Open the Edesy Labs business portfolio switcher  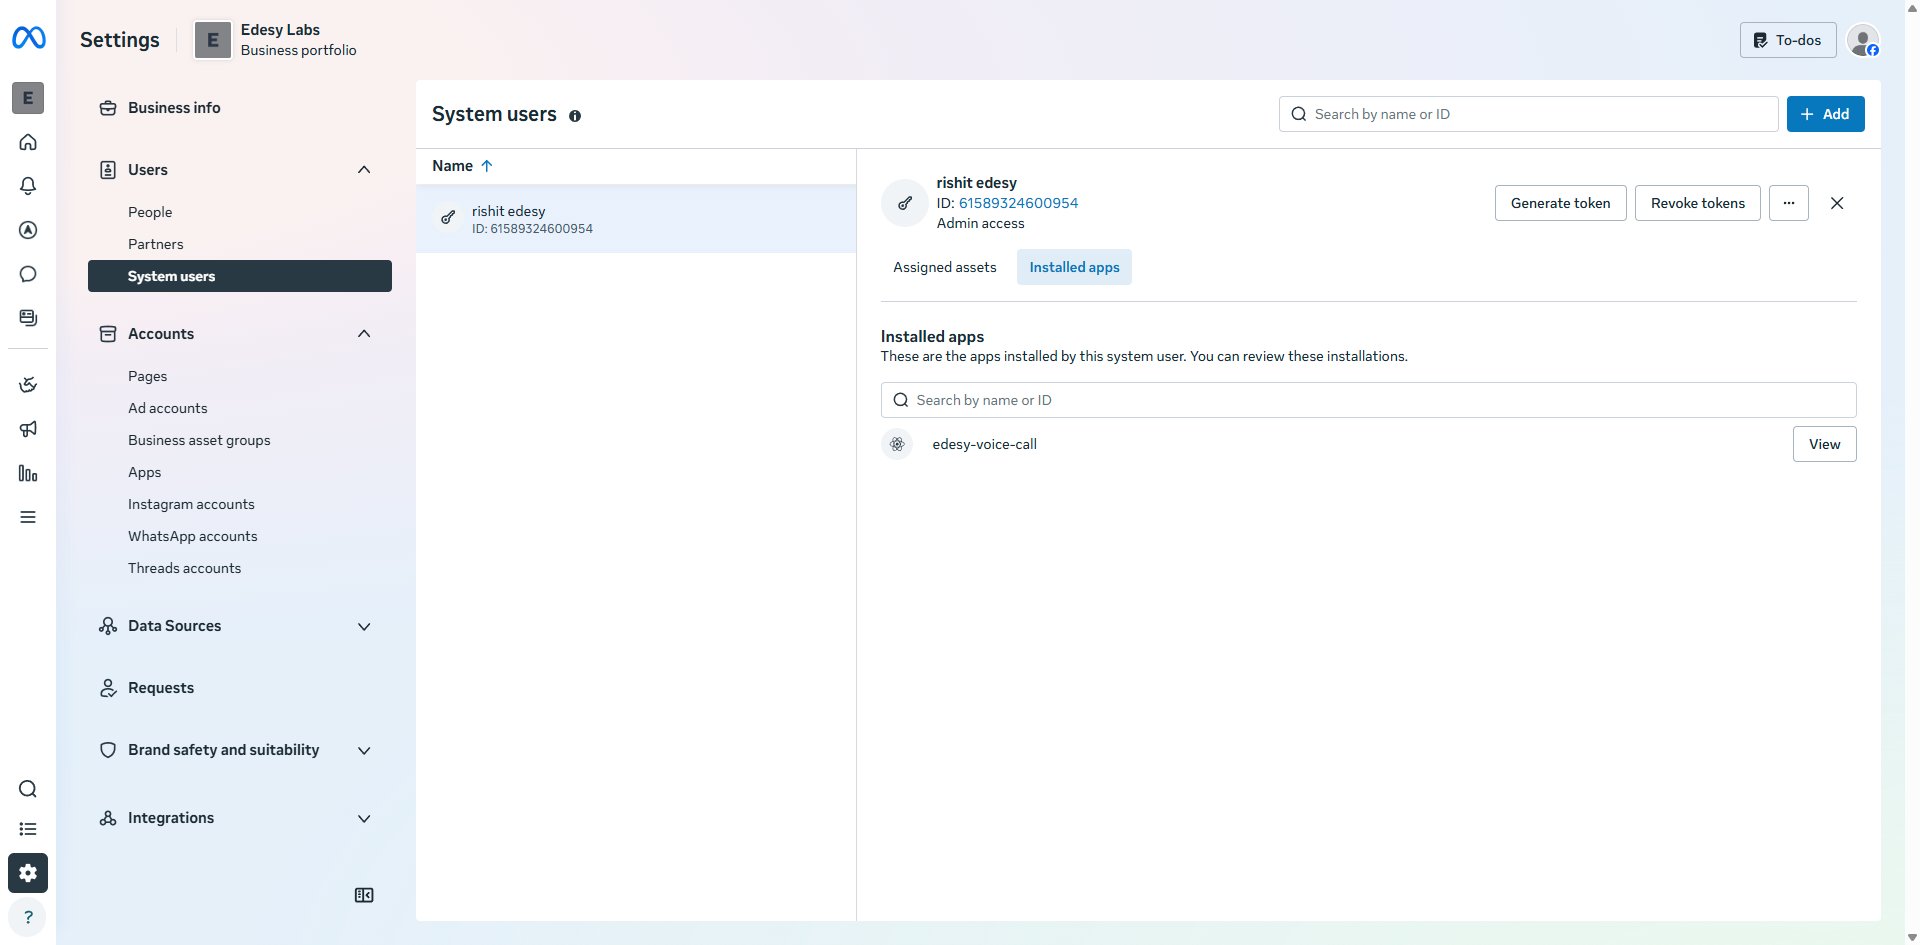click(276, 40)
